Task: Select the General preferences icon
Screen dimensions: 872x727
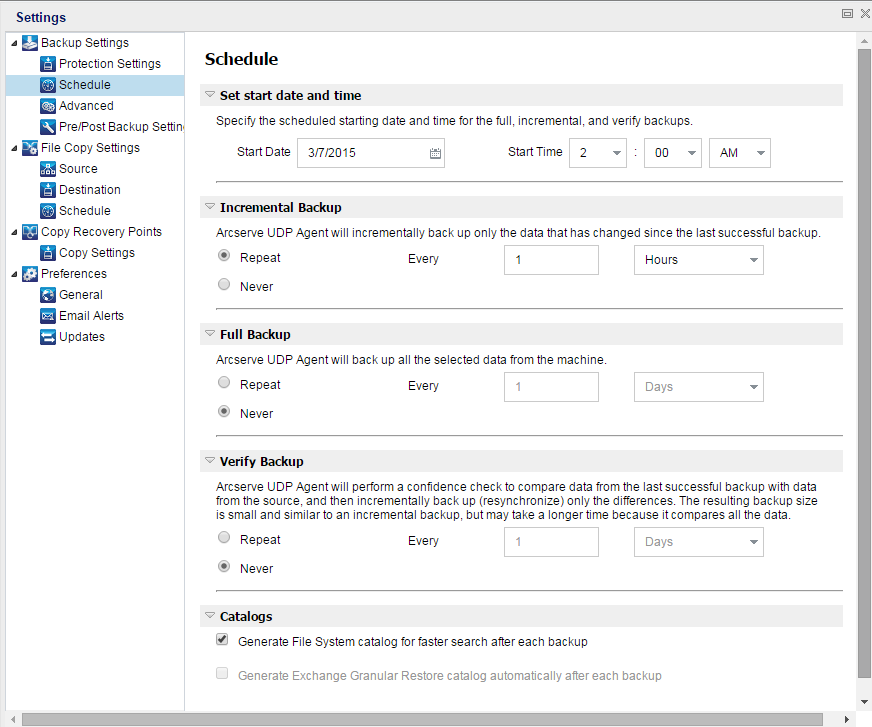Action: pos(47,294)
